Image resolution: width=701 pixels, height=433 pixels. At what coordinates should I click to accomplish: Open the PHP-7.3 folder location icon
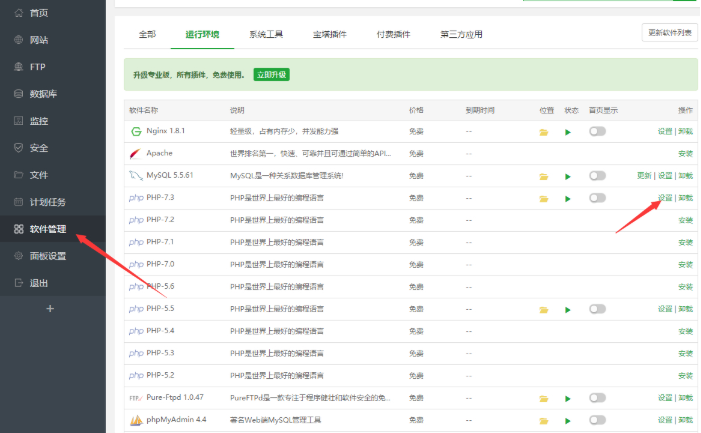coord(544,198)
